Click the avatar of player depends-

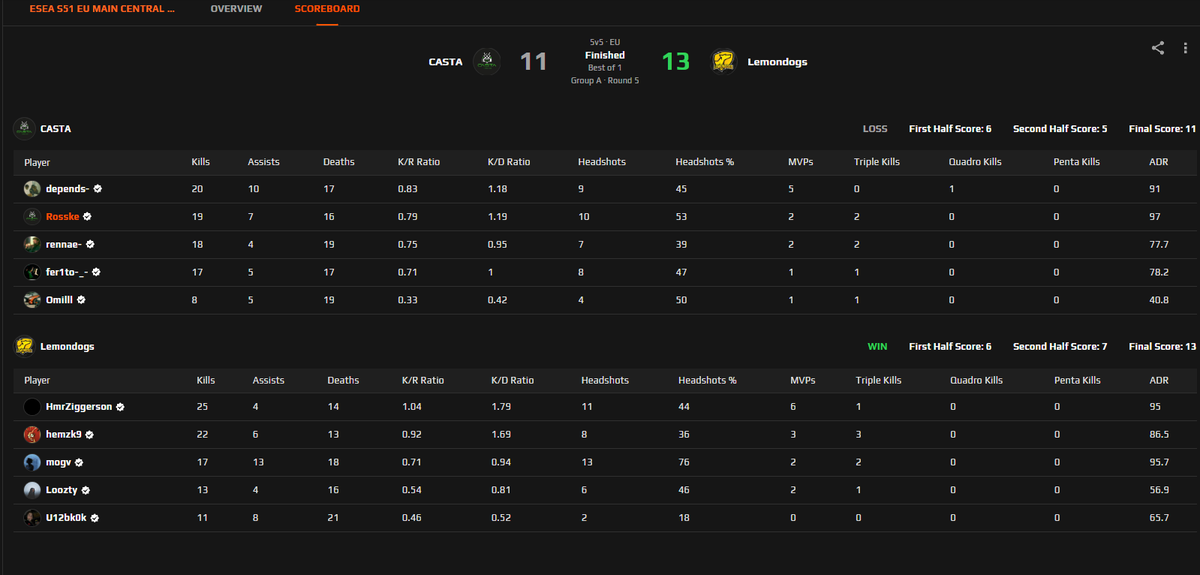point(33,188)
